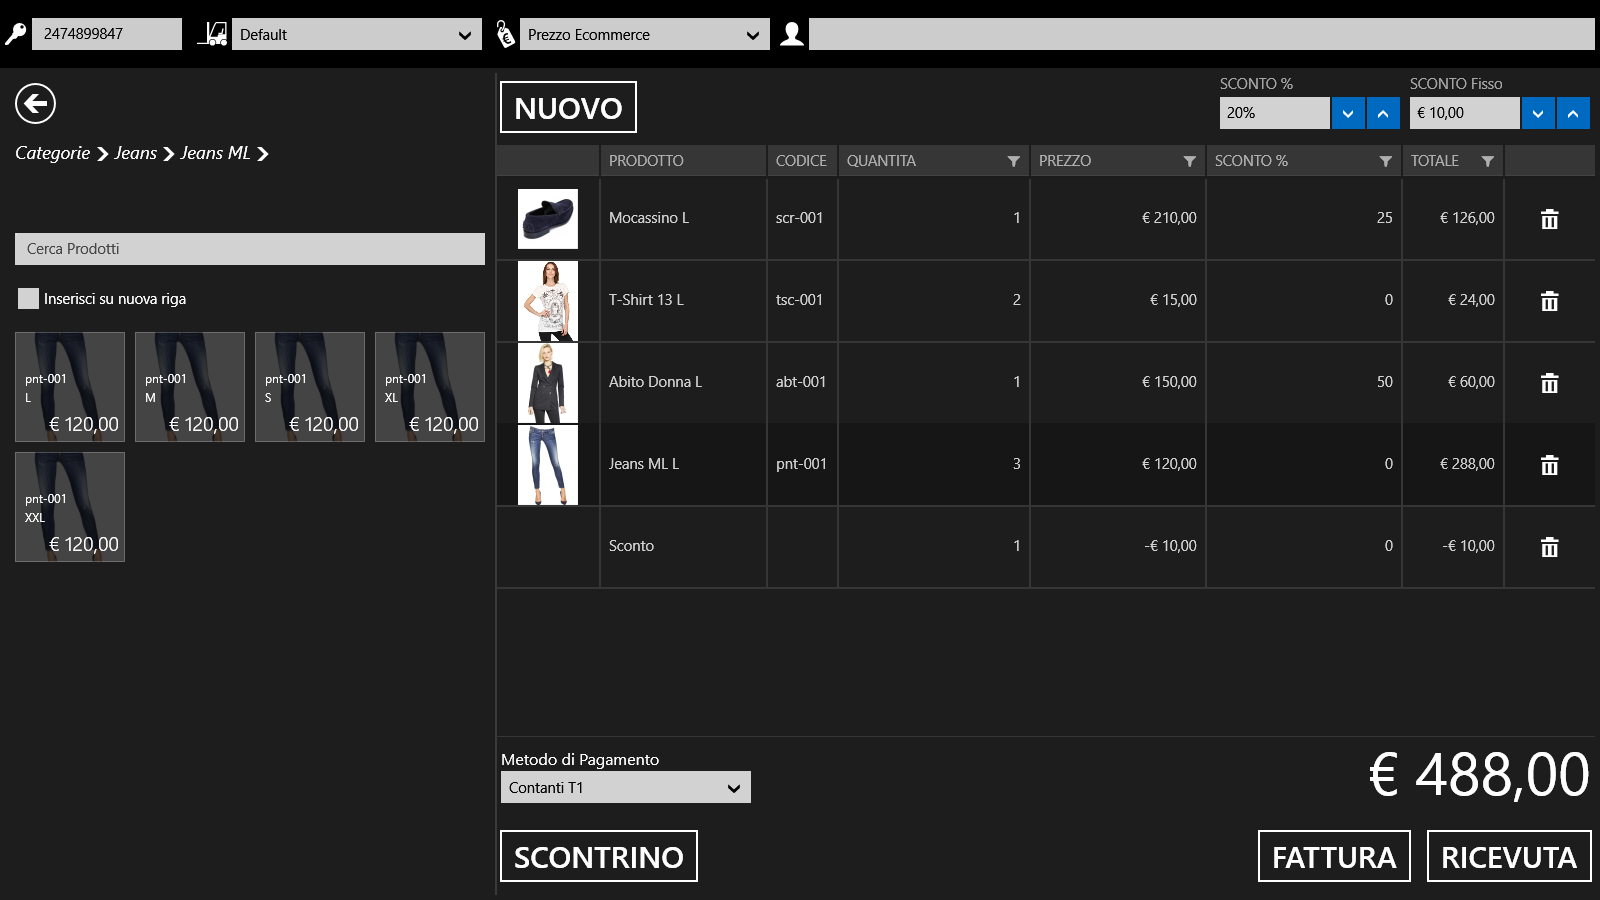1600x900 pixels.
Task: Click the FATTURA button
Action: (1333, 857)
